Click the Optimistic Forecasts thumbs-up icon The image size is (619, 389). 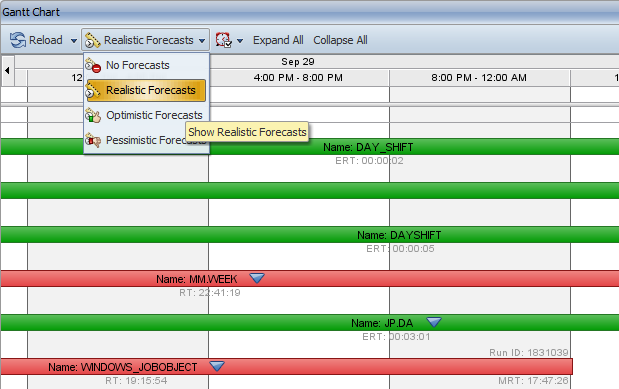[93, 116]
